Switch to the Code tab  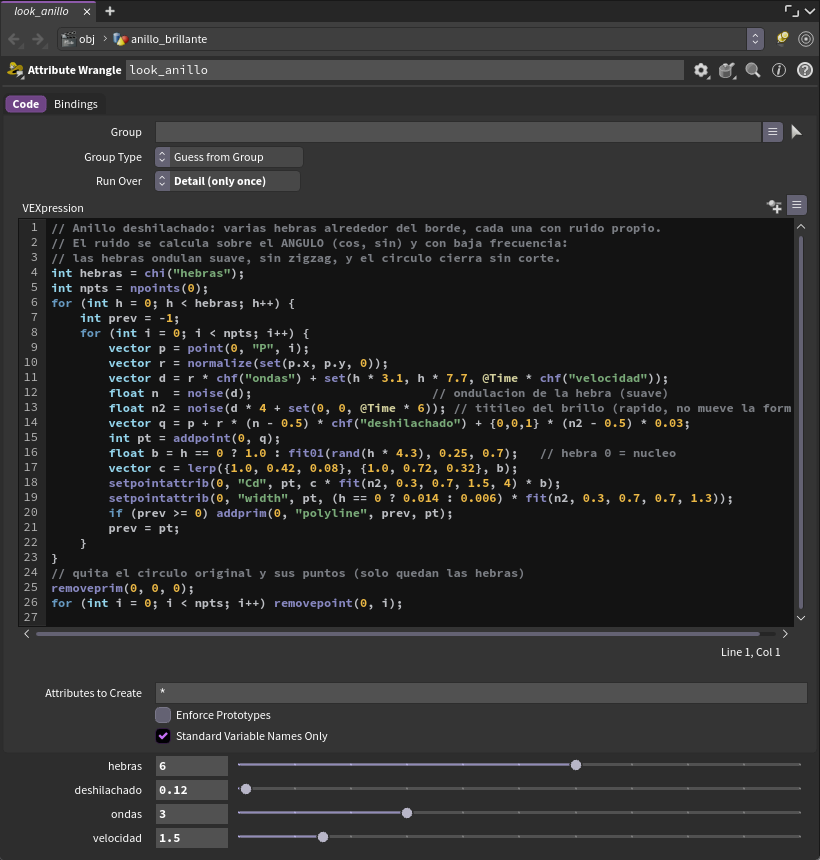point(26,104)
